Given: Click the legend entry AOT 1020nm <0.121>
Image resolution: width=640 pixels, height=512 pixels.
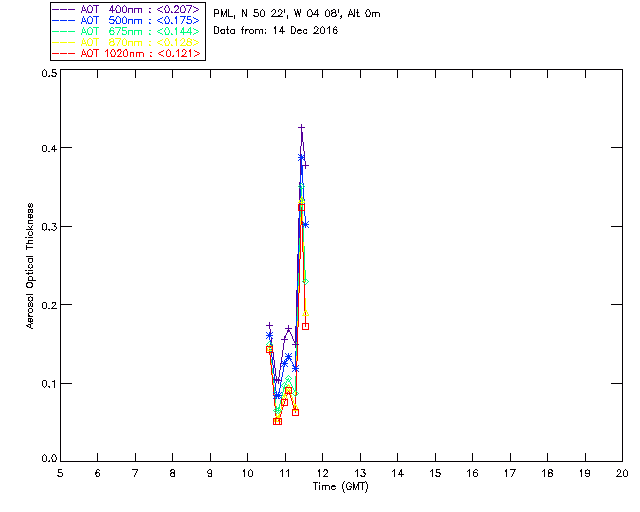Looking at the screenshot, I should pos(127,53).
